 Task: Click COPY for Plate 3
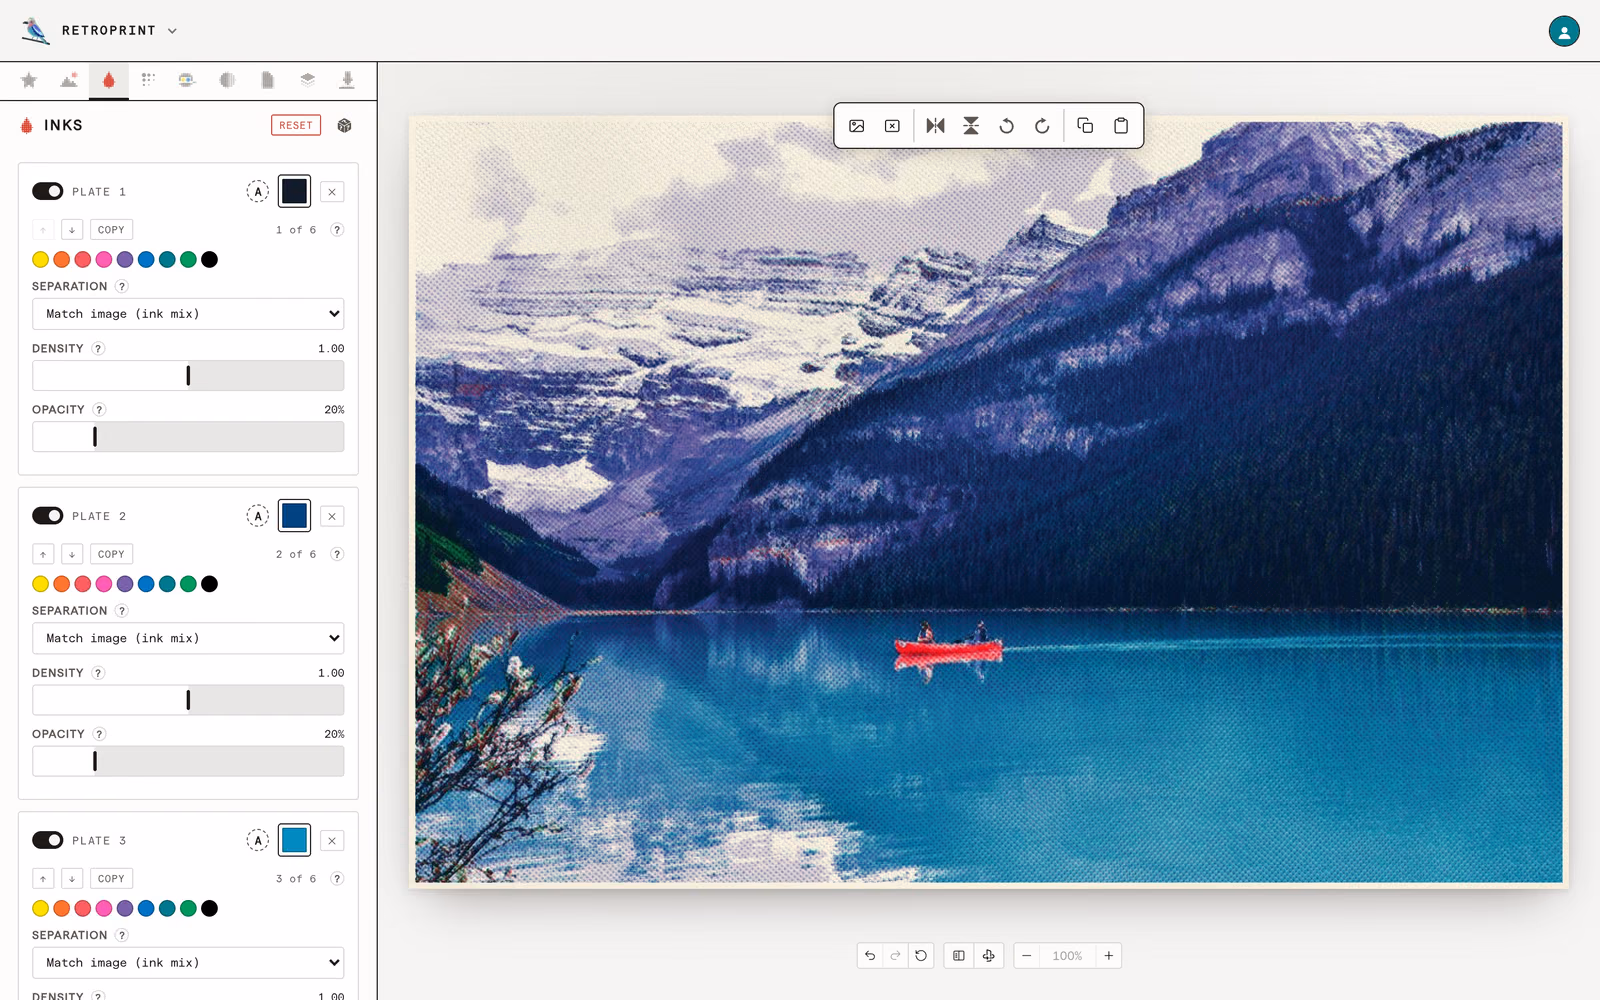(x=111, y=879)
